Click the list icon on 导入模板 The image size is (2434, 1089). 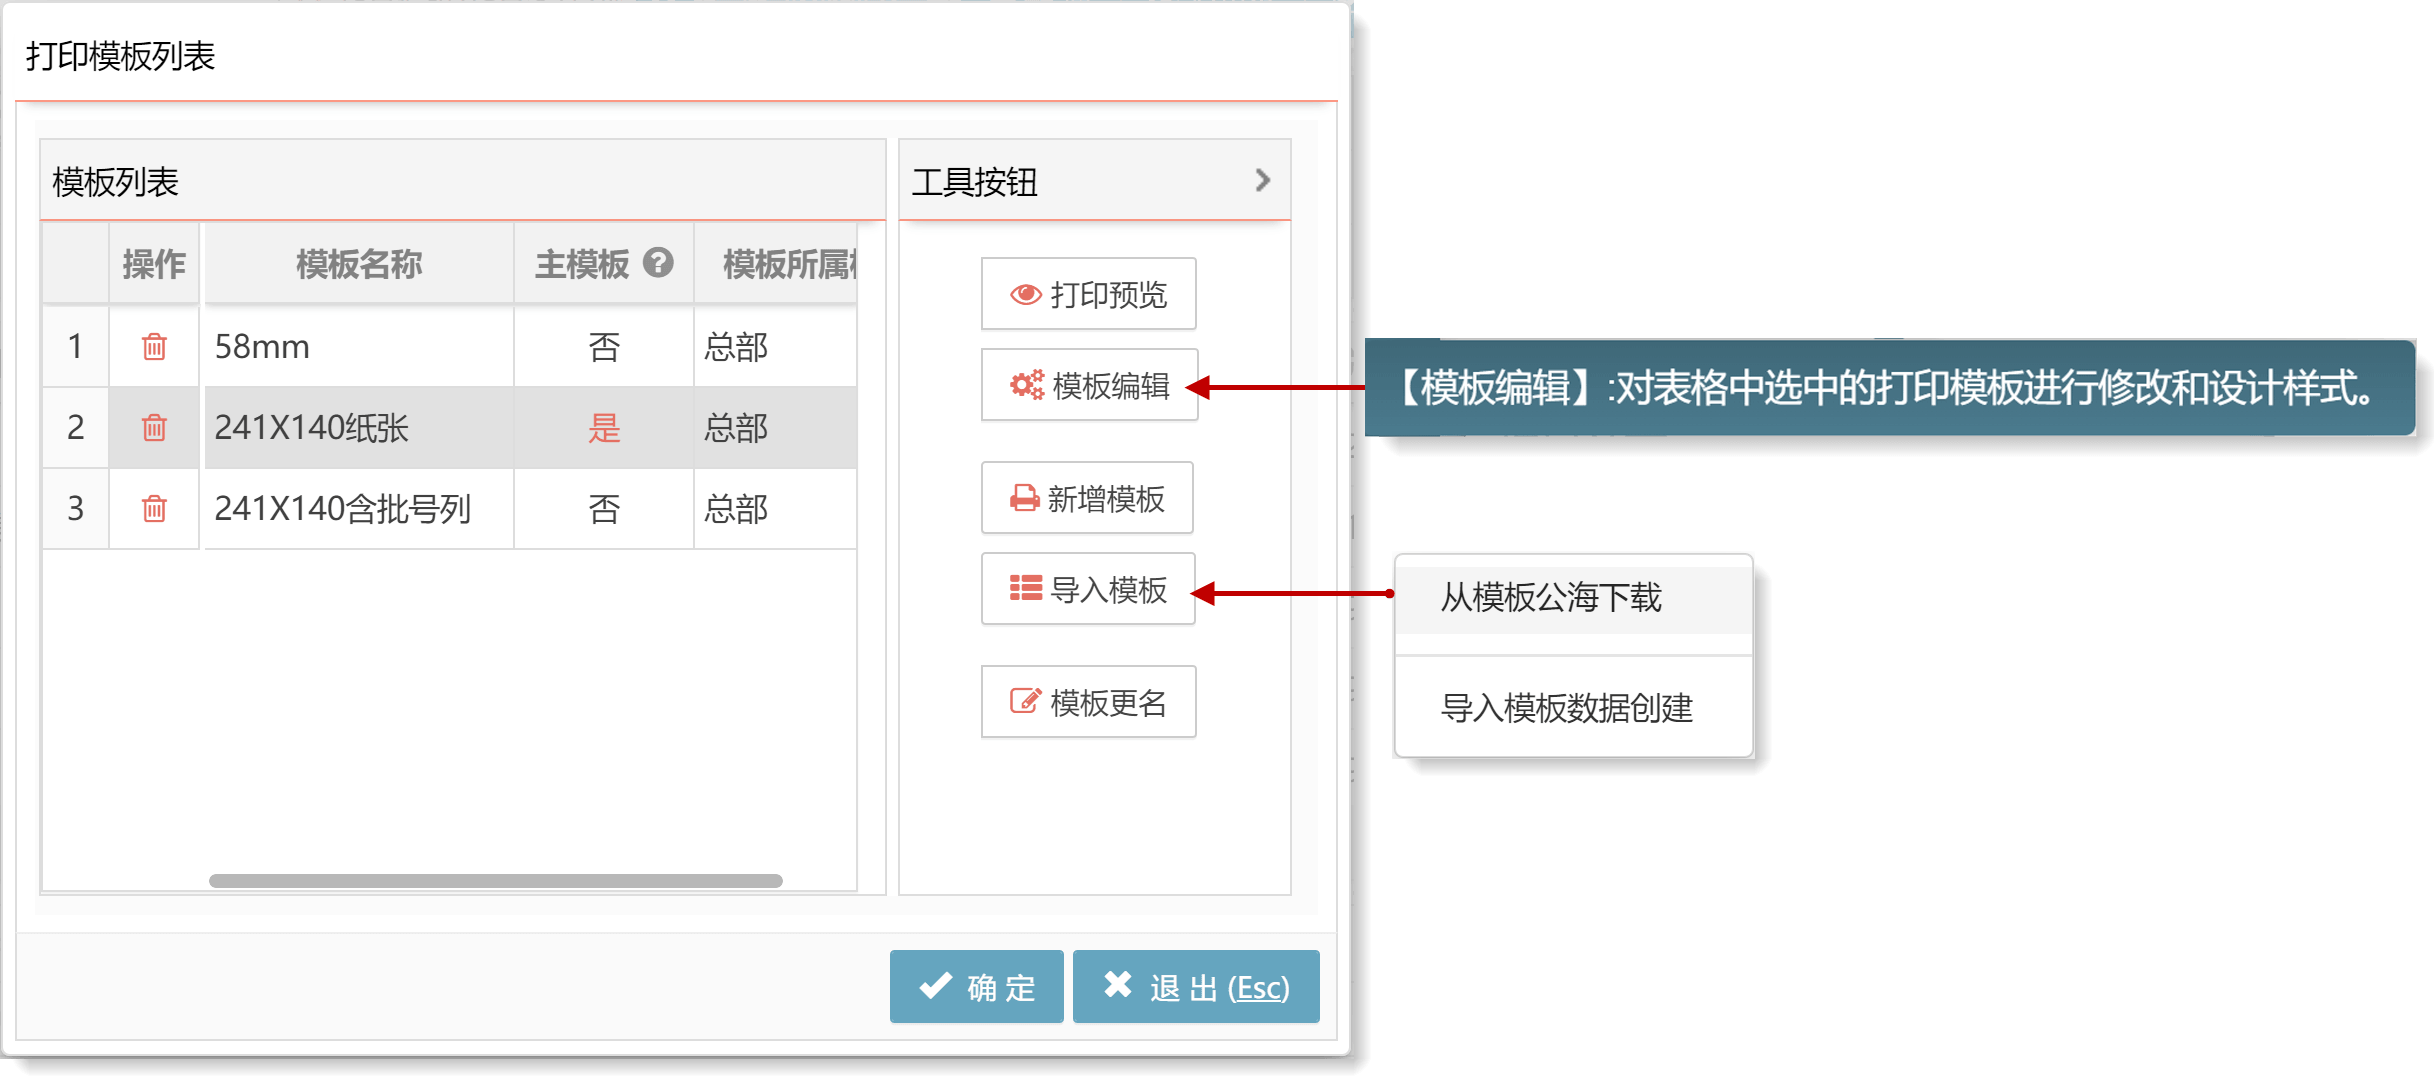point(1025,589)
